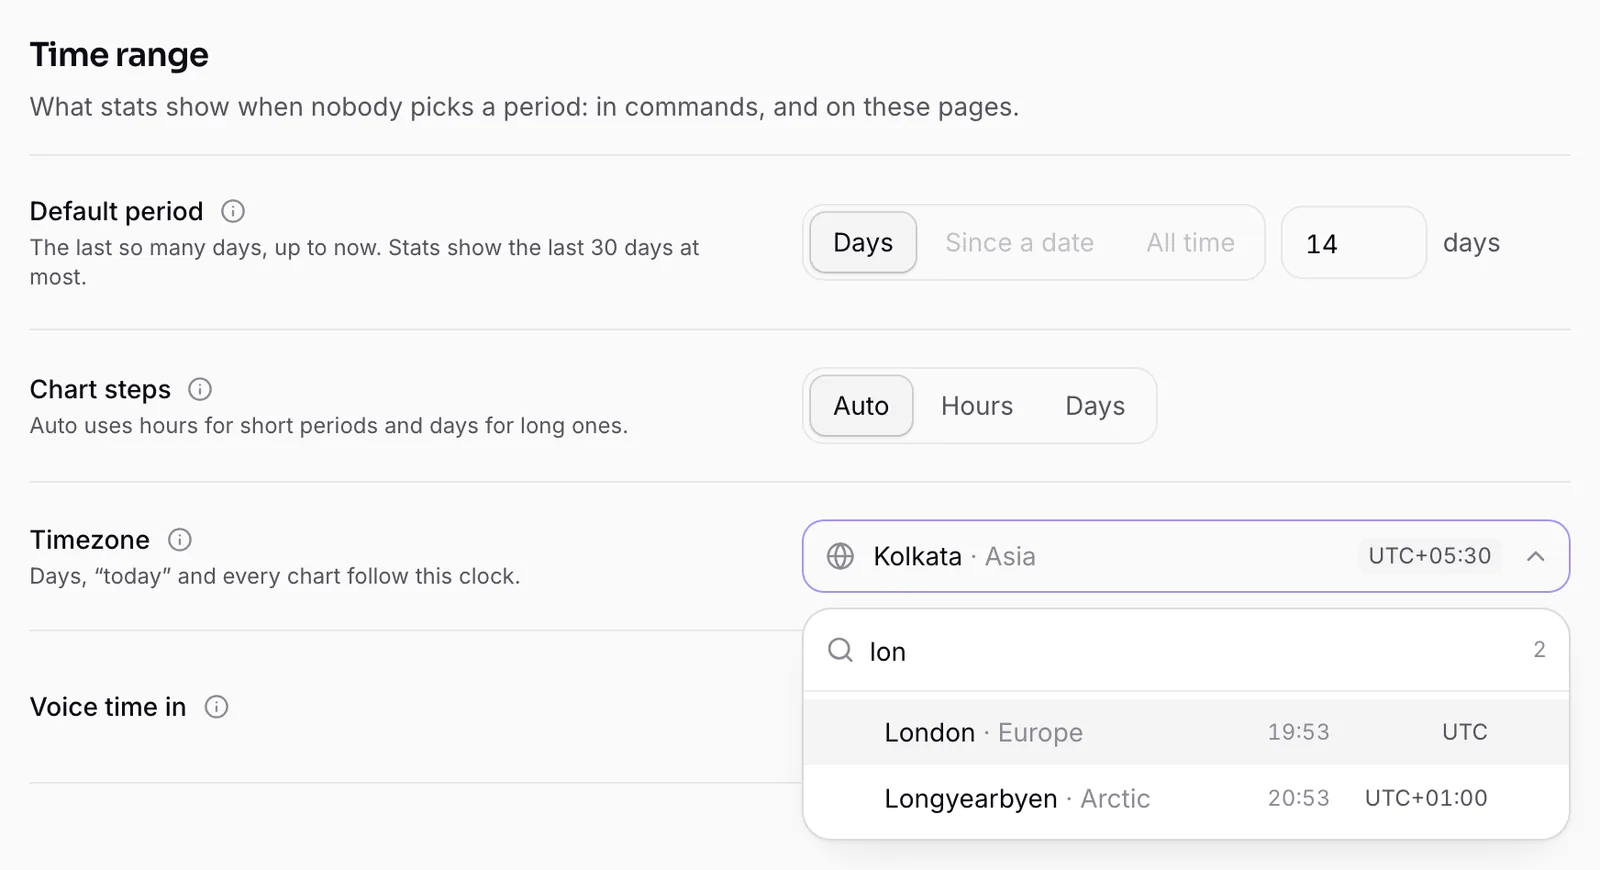This screenshot has width=1600, height=870.
Task: Focus the timezone search field containing lon
Action: pos(1186,651)
